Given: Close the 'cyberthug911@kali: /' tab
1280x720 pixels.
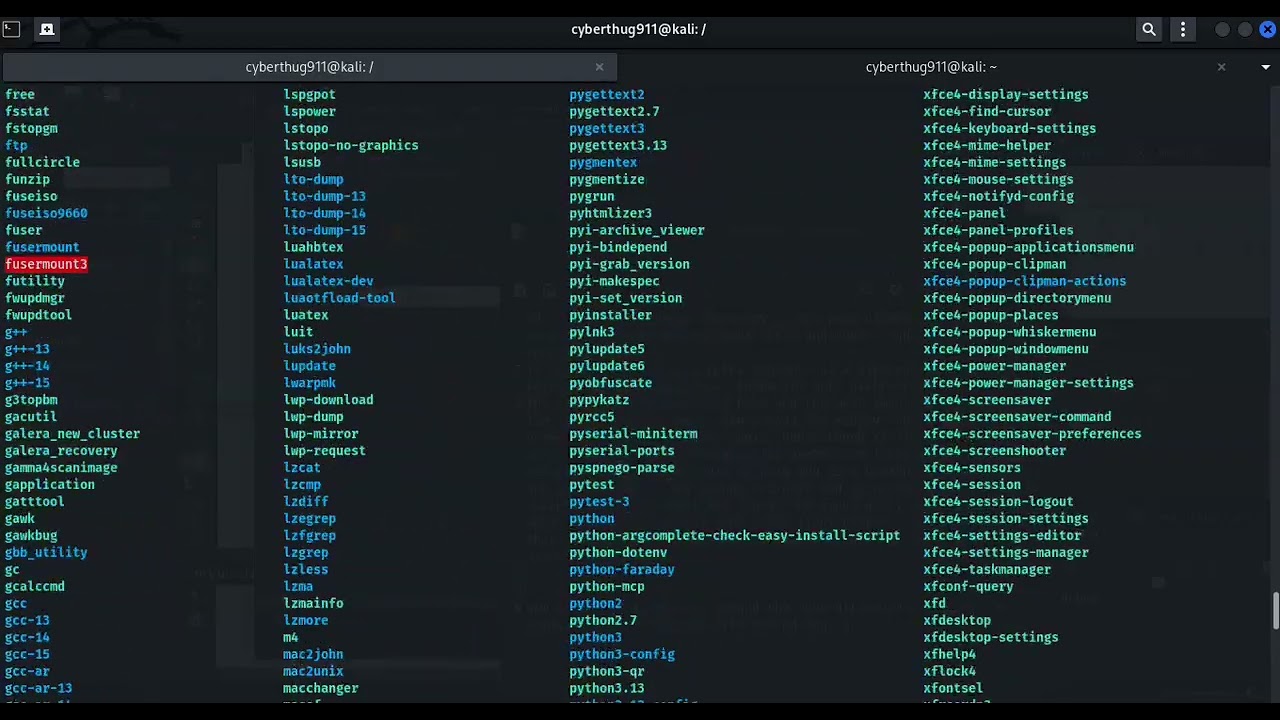Looking at the screenshot, I should click(599, 67).
